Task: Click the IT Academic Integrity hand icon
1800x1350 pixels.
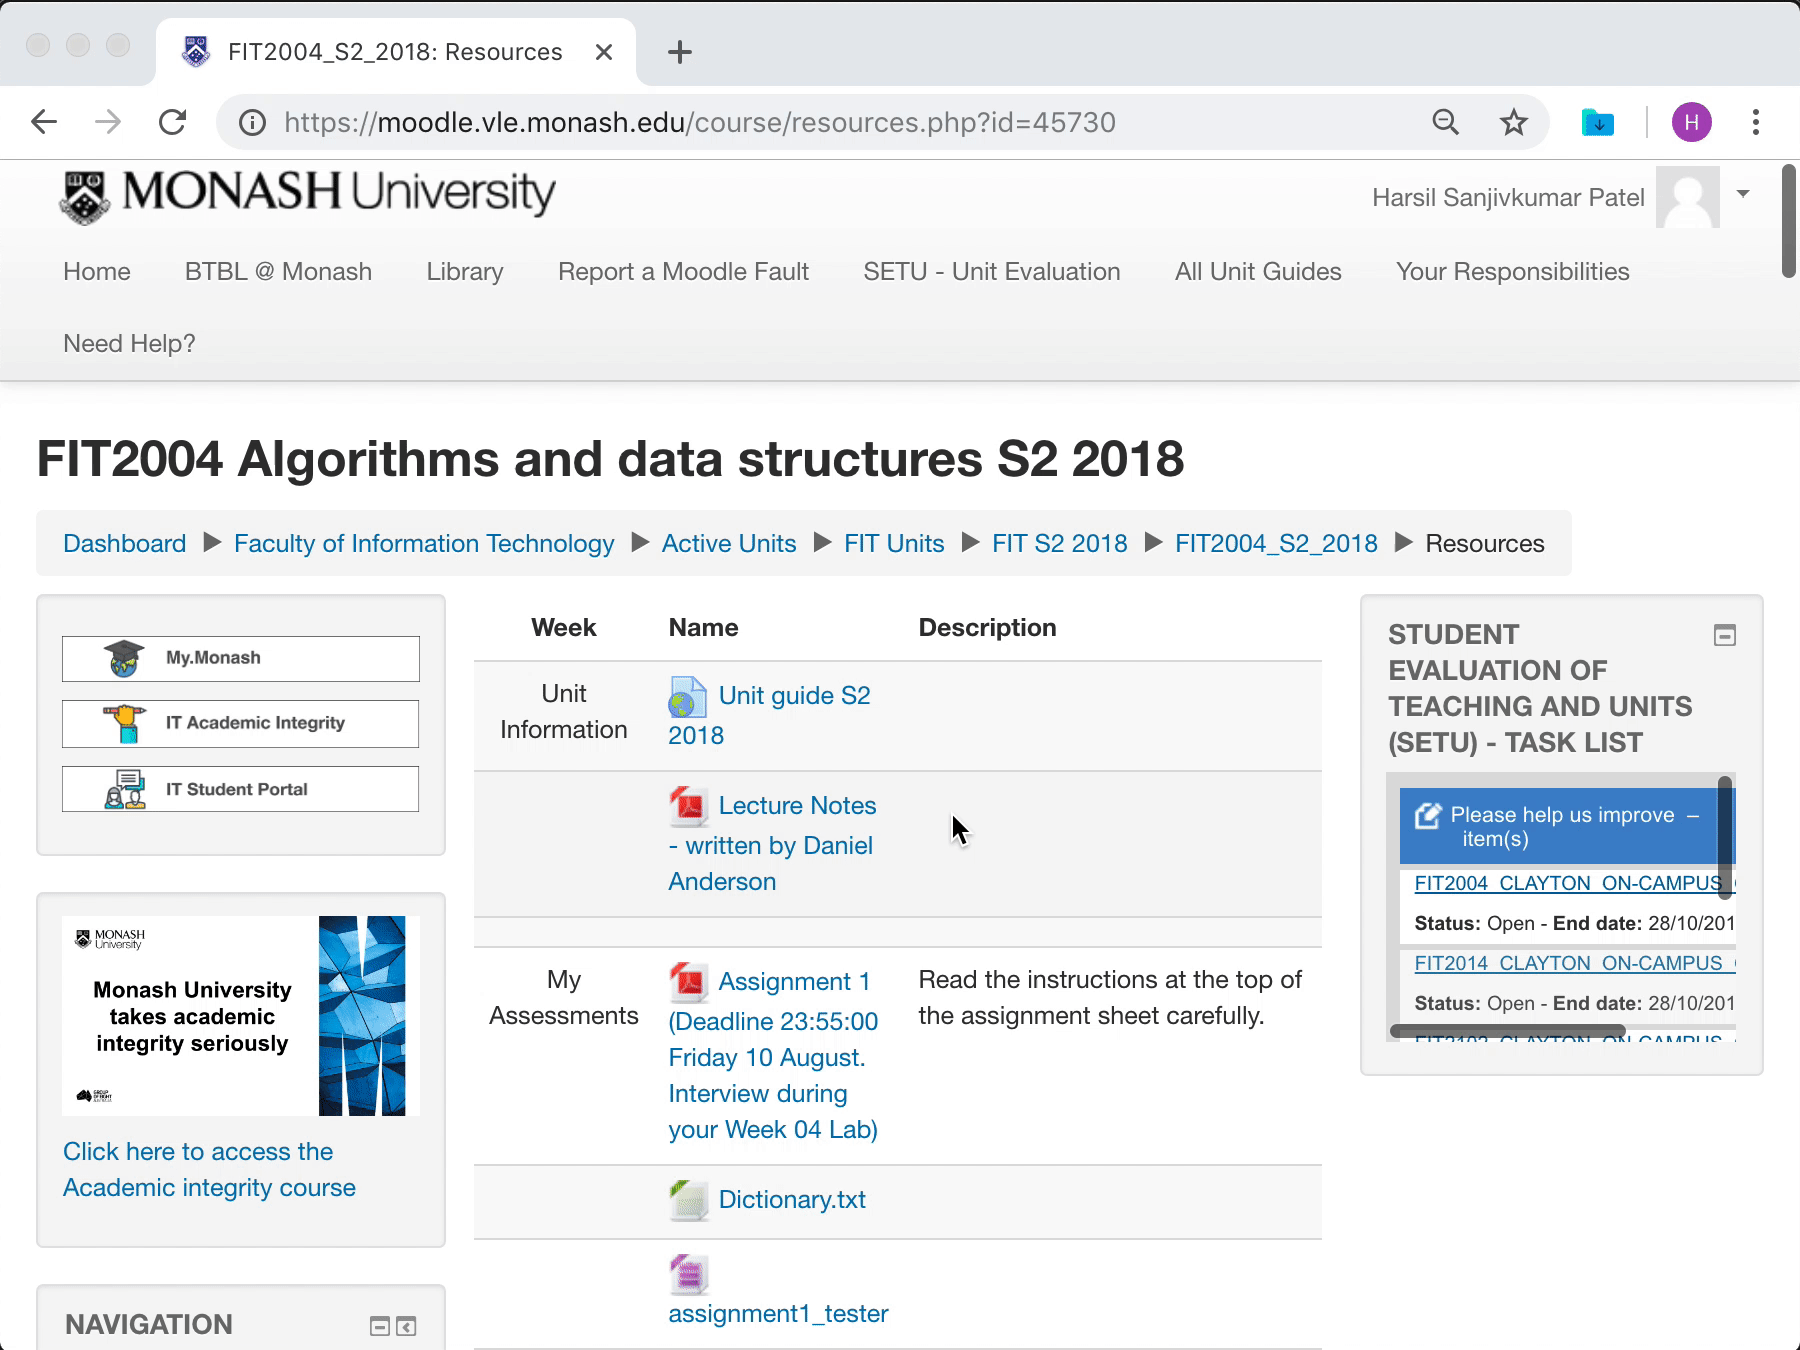Action: [124, 723]
